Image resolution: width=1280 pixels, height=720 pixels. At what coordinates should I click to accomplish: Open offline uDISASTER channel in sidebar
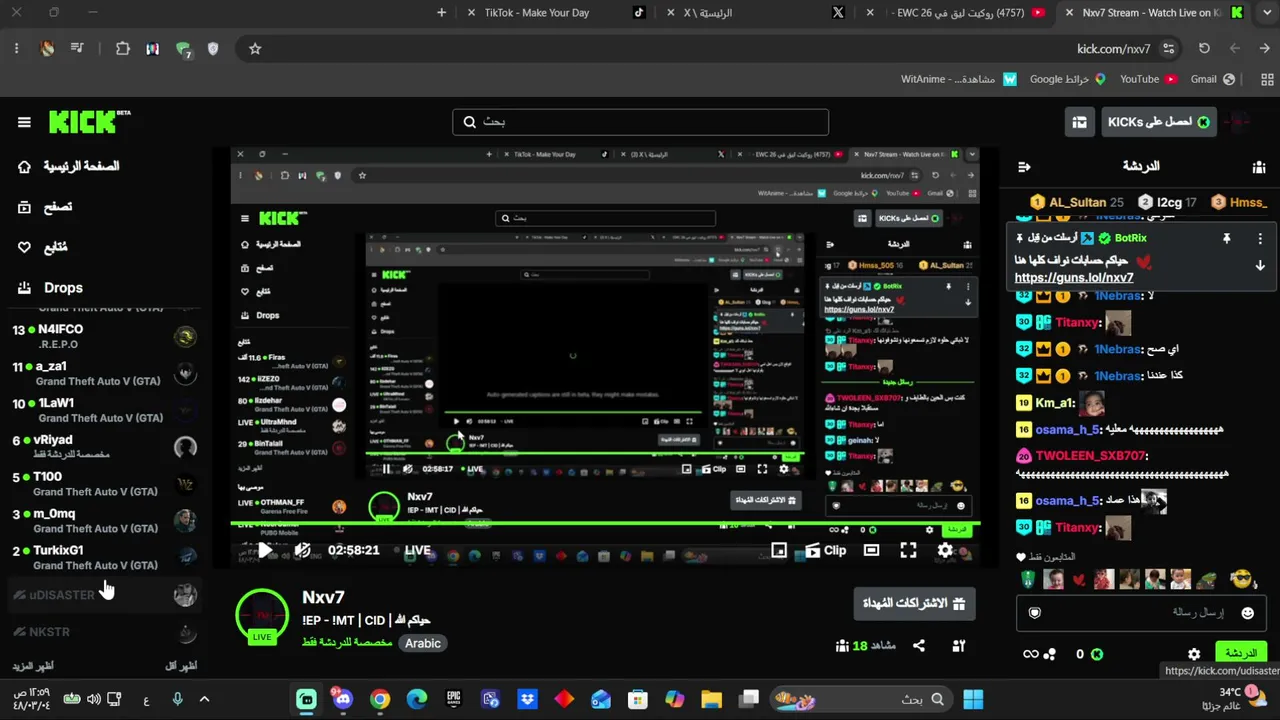104,595
